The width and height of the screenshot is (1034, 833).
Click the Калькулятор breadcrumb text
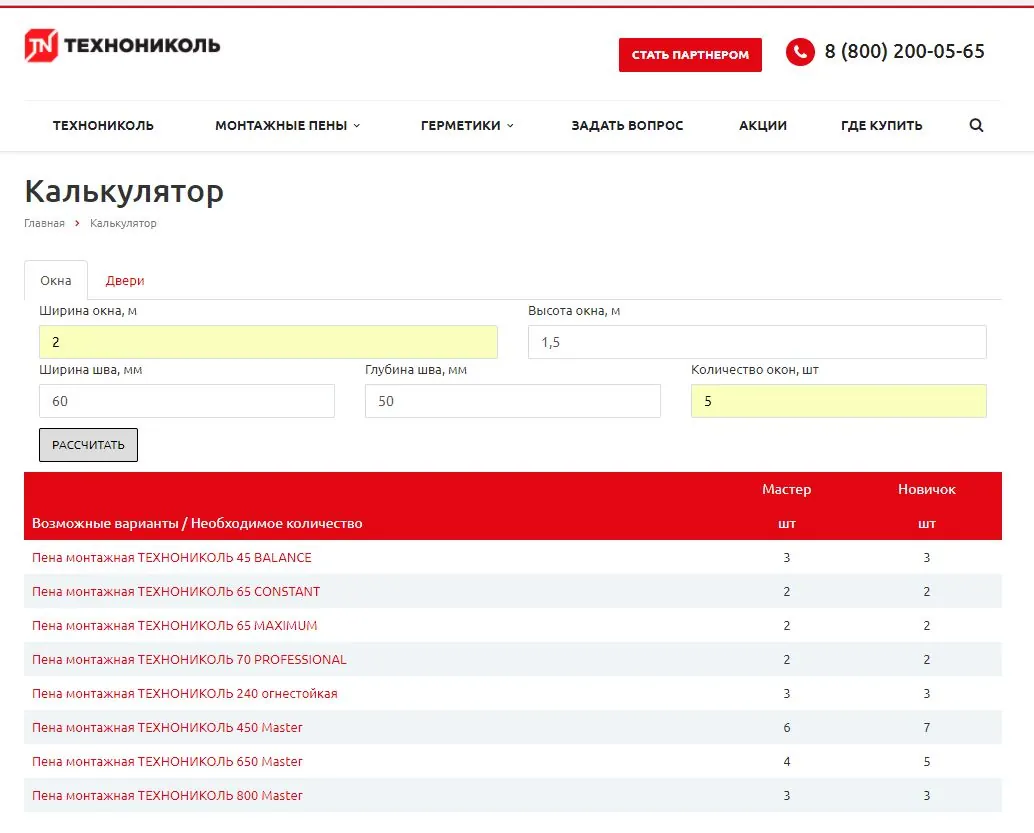[123, 224]
